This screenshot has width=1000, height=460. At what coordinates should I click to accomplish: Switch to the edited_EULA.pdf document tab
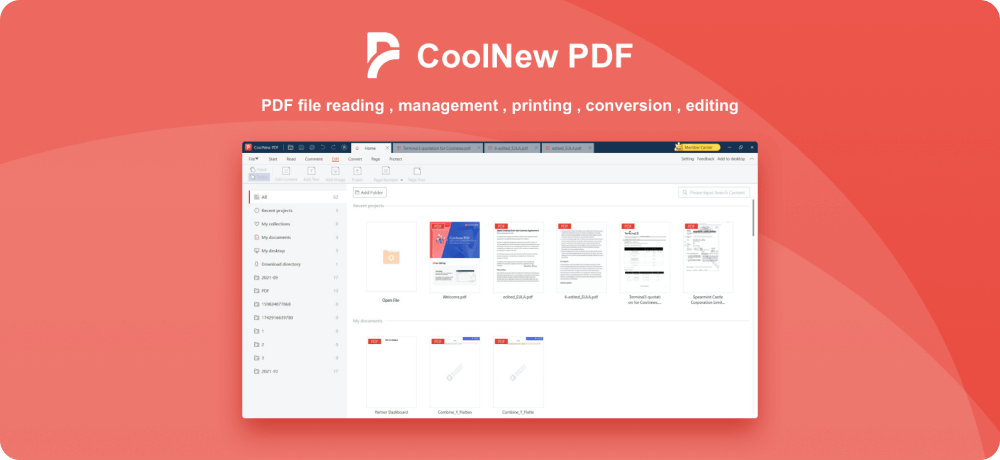[566, 148]
